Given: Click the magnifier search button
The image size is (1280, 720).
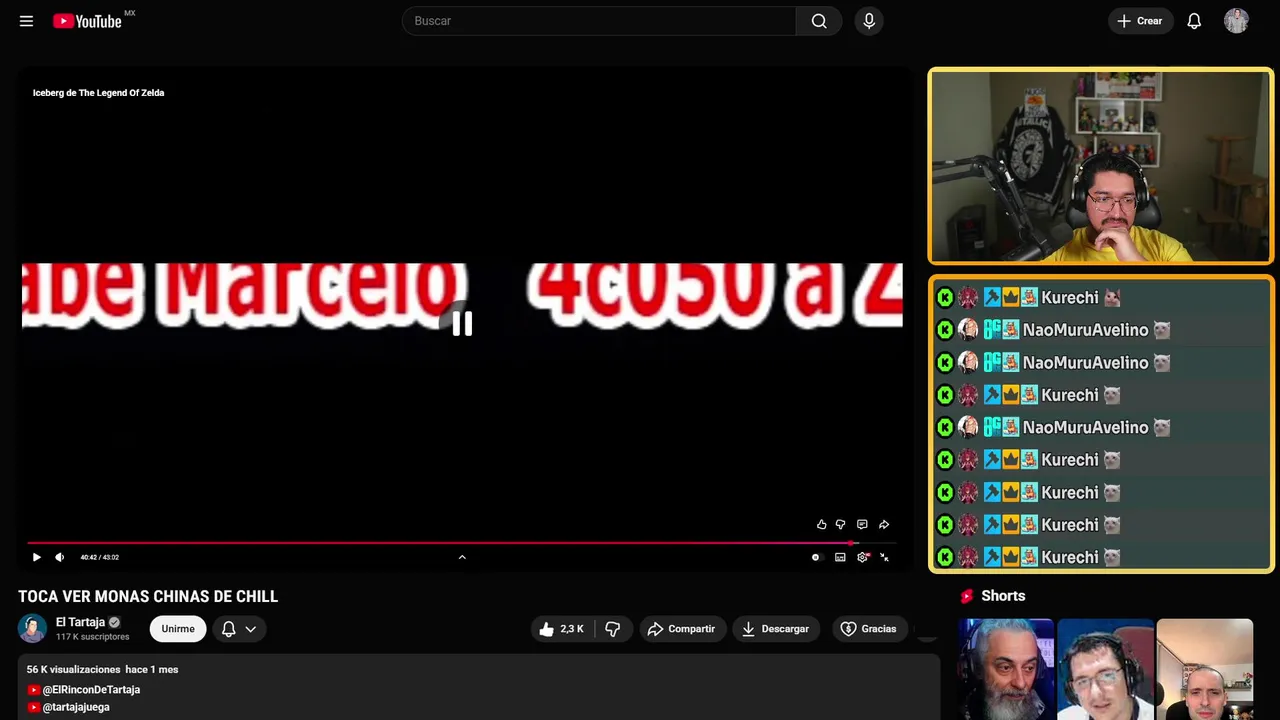Looking at the screenshot, I should coord(819,21).
